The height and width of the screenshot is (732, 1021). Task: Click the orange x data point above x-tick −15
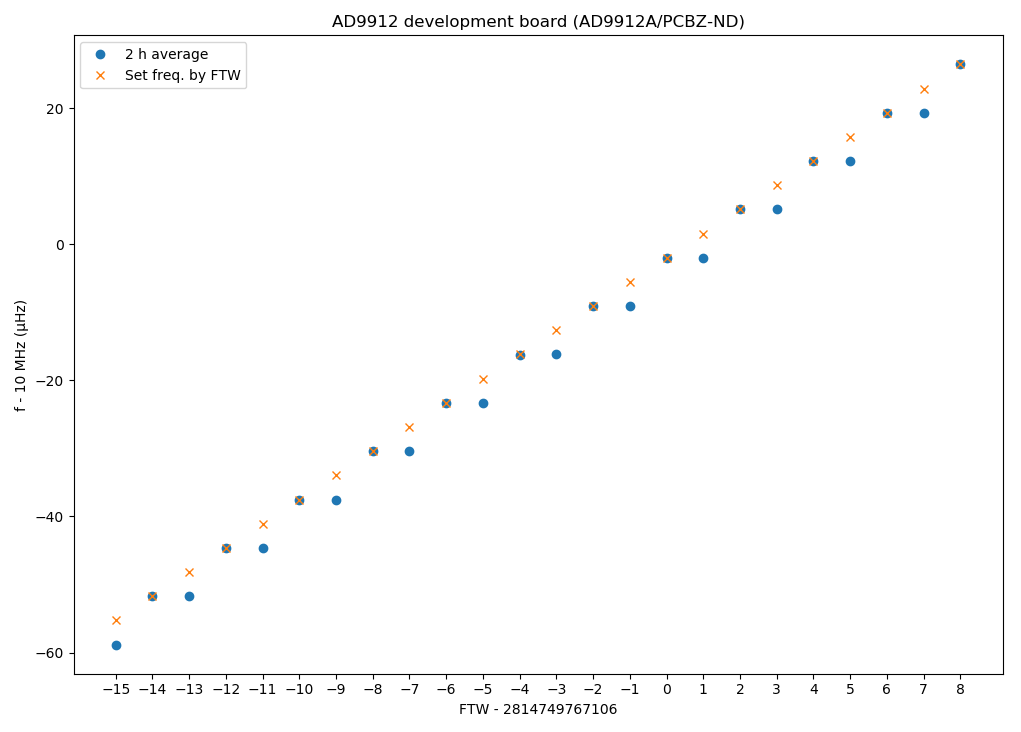click(x=116, y=621)
